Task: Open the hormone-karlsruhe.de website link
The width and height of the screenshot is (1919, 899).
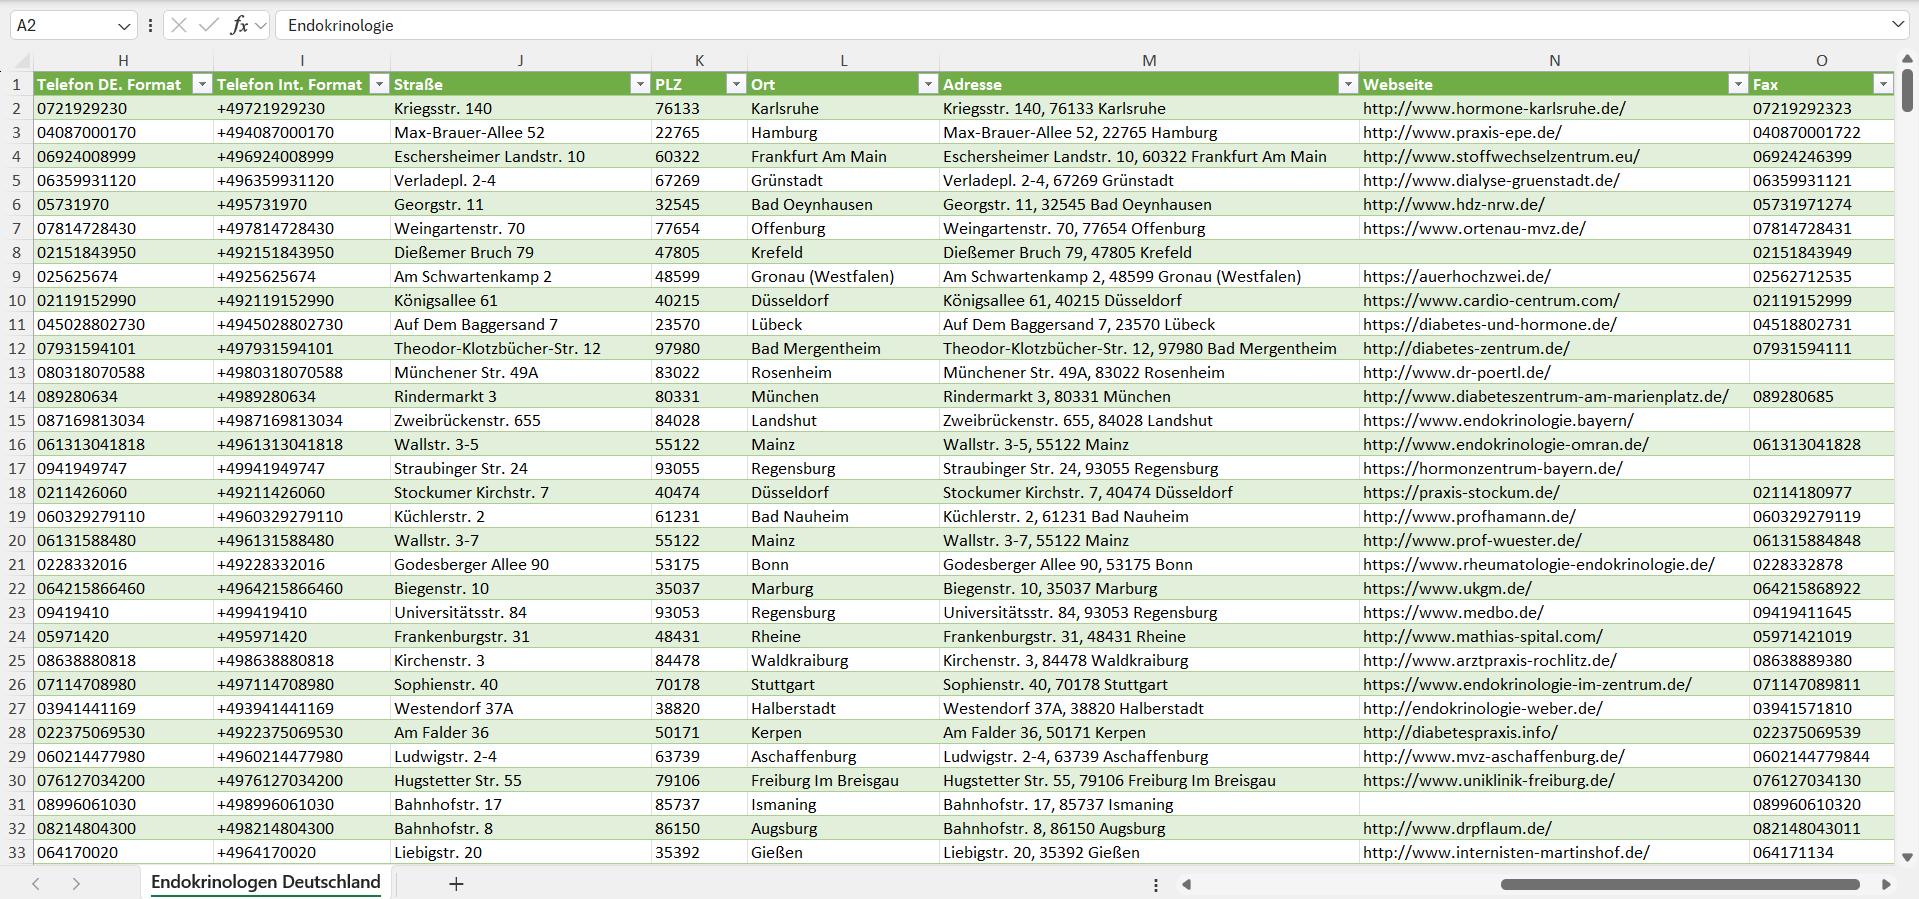Action: pos(1494,108)
